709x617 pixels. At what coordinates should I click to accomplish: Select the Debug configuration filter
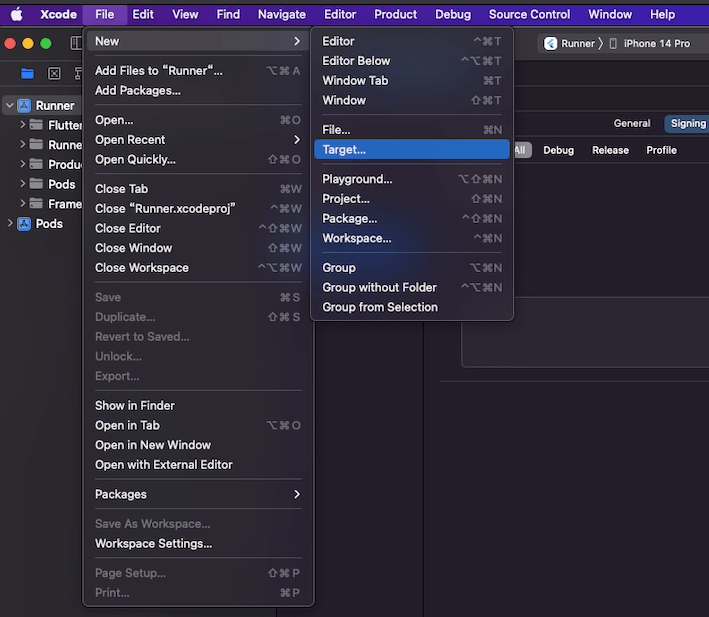point(558,150)
